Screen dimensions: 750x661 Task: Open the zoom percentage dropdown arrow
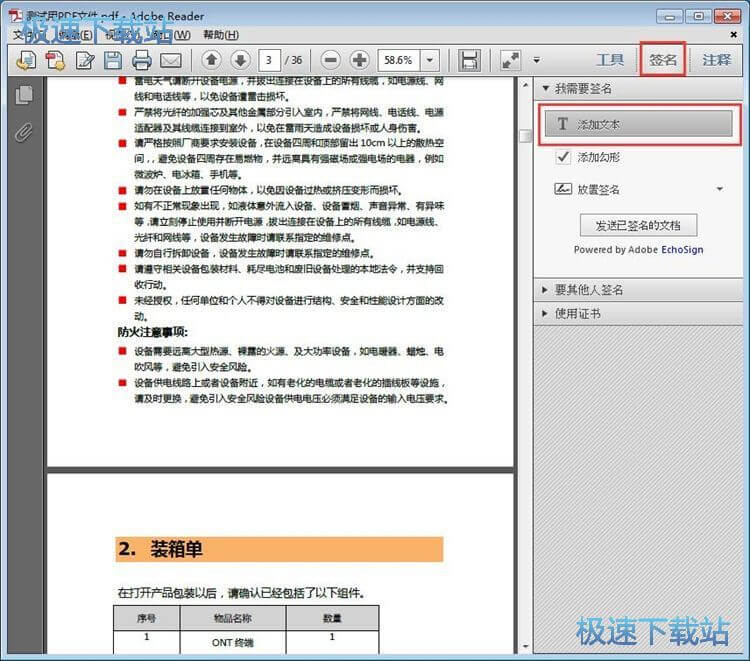[430, 60]
